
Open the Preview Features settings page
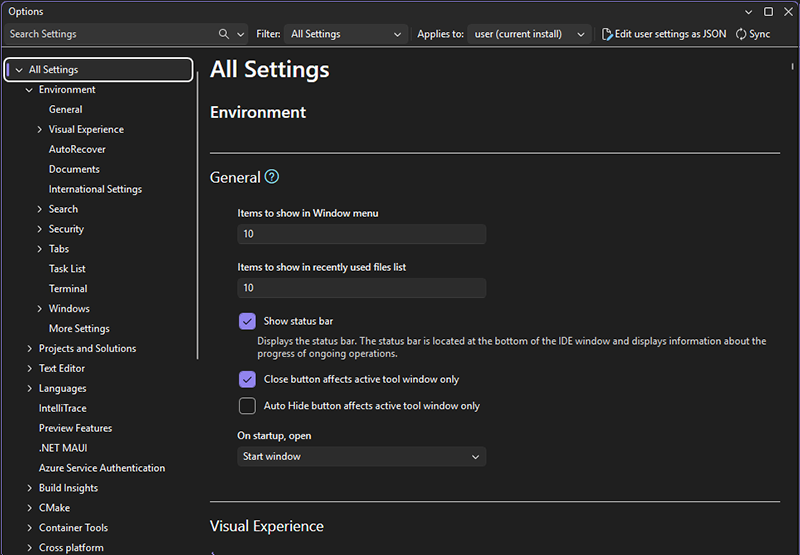coord(75,428)
